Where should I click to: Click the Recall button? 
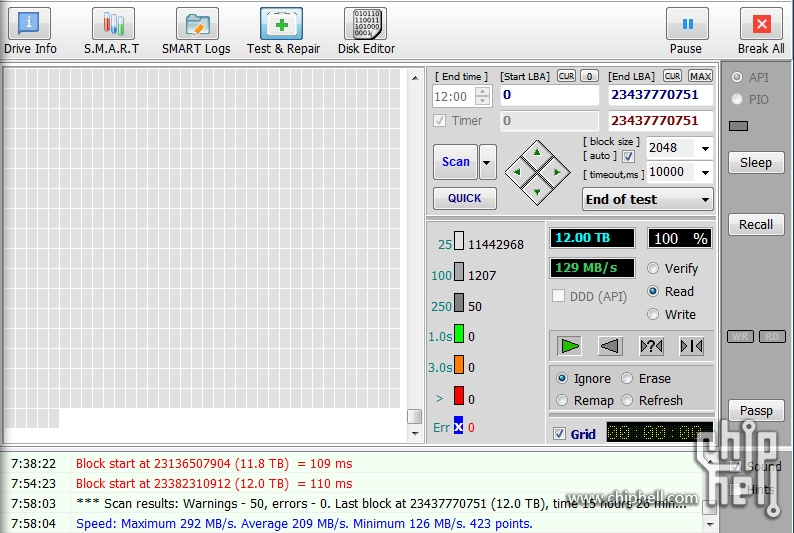click(756, 224)
